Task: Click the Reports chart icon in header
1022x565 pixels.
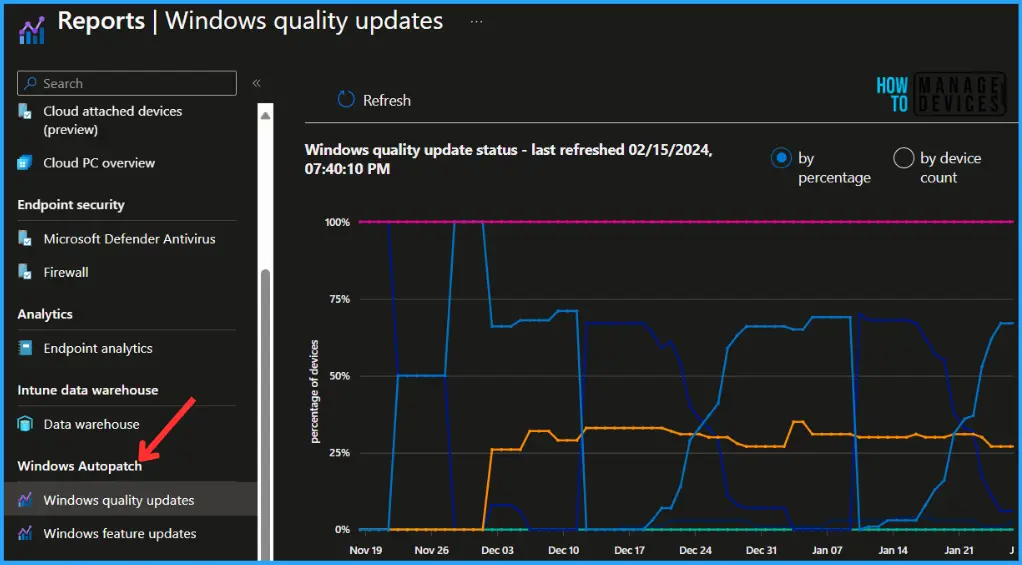Action: coord(31,31)
